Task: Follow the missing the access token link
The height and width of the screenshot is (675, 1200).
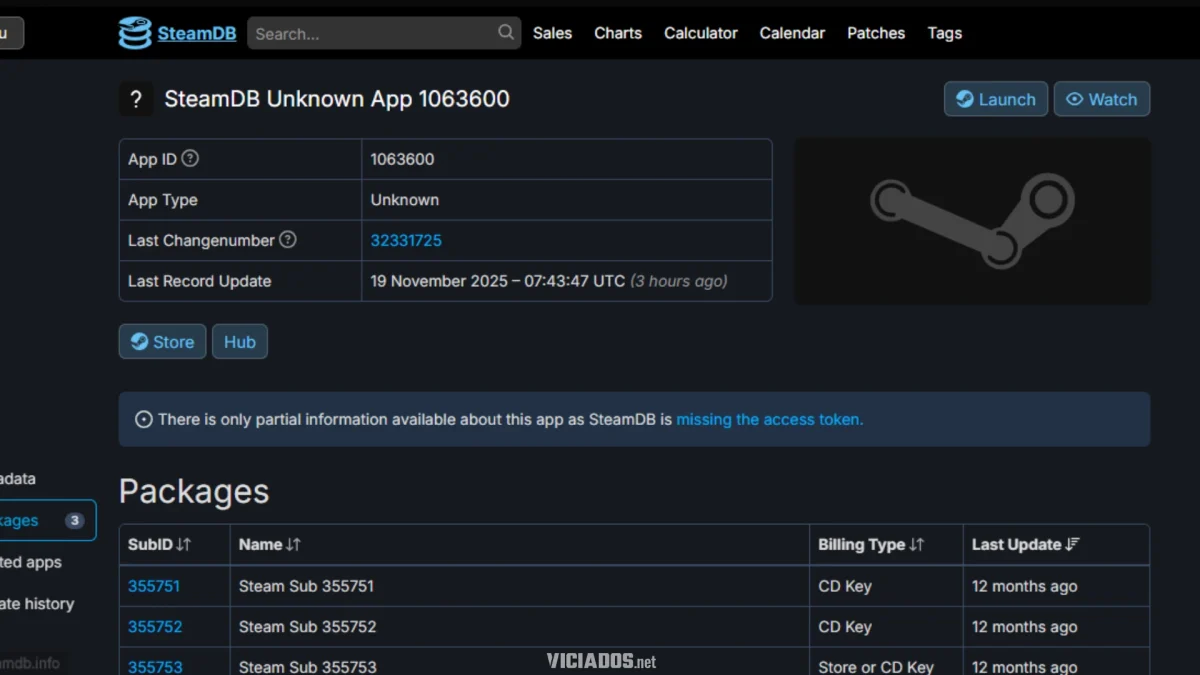Action: pos(769,420)
